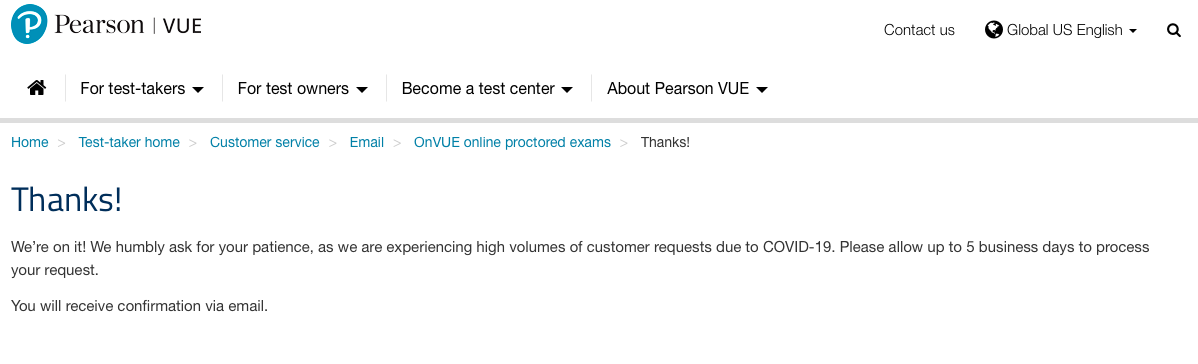The width and height of the screenshot is (1198, 364).
Task: Expand the For test owners menu
Action: coord(303,89)
